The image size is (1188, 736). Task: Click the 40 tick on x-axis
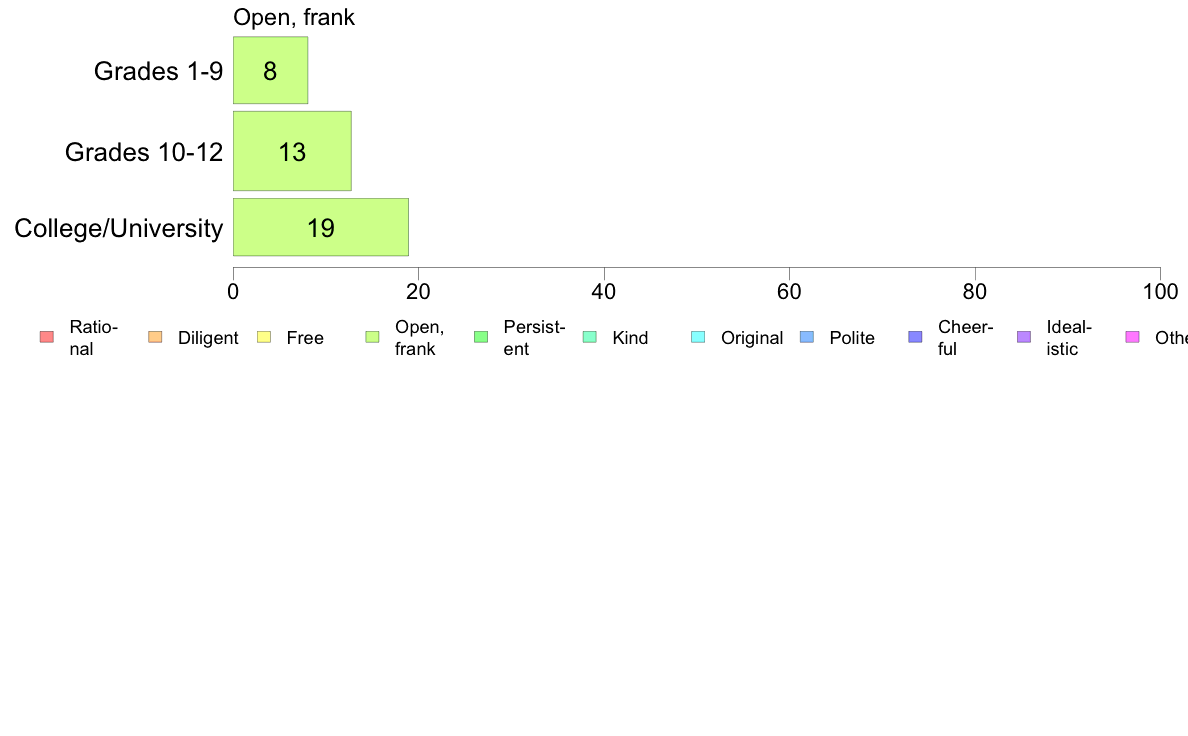603,292
